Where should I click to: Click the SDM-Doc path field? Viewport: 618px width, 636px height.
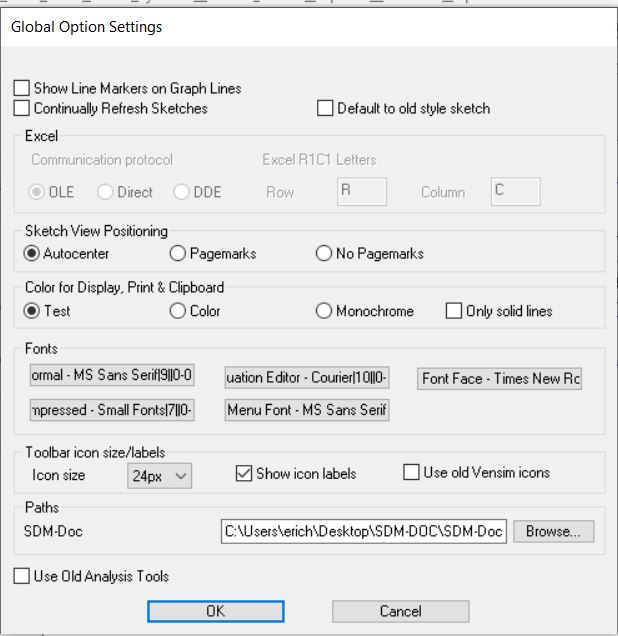(x=364, y=531)
